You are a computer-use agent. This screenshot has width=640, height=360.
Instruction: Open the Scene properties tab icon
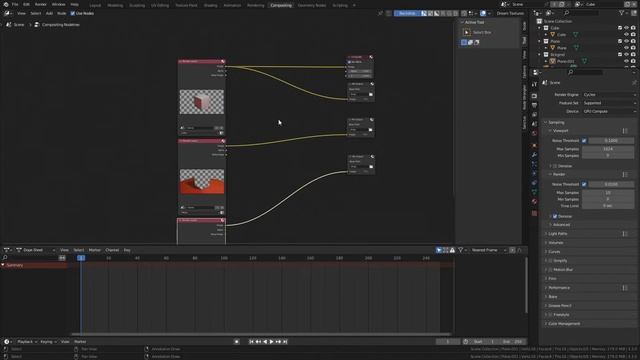coord(534,124)
